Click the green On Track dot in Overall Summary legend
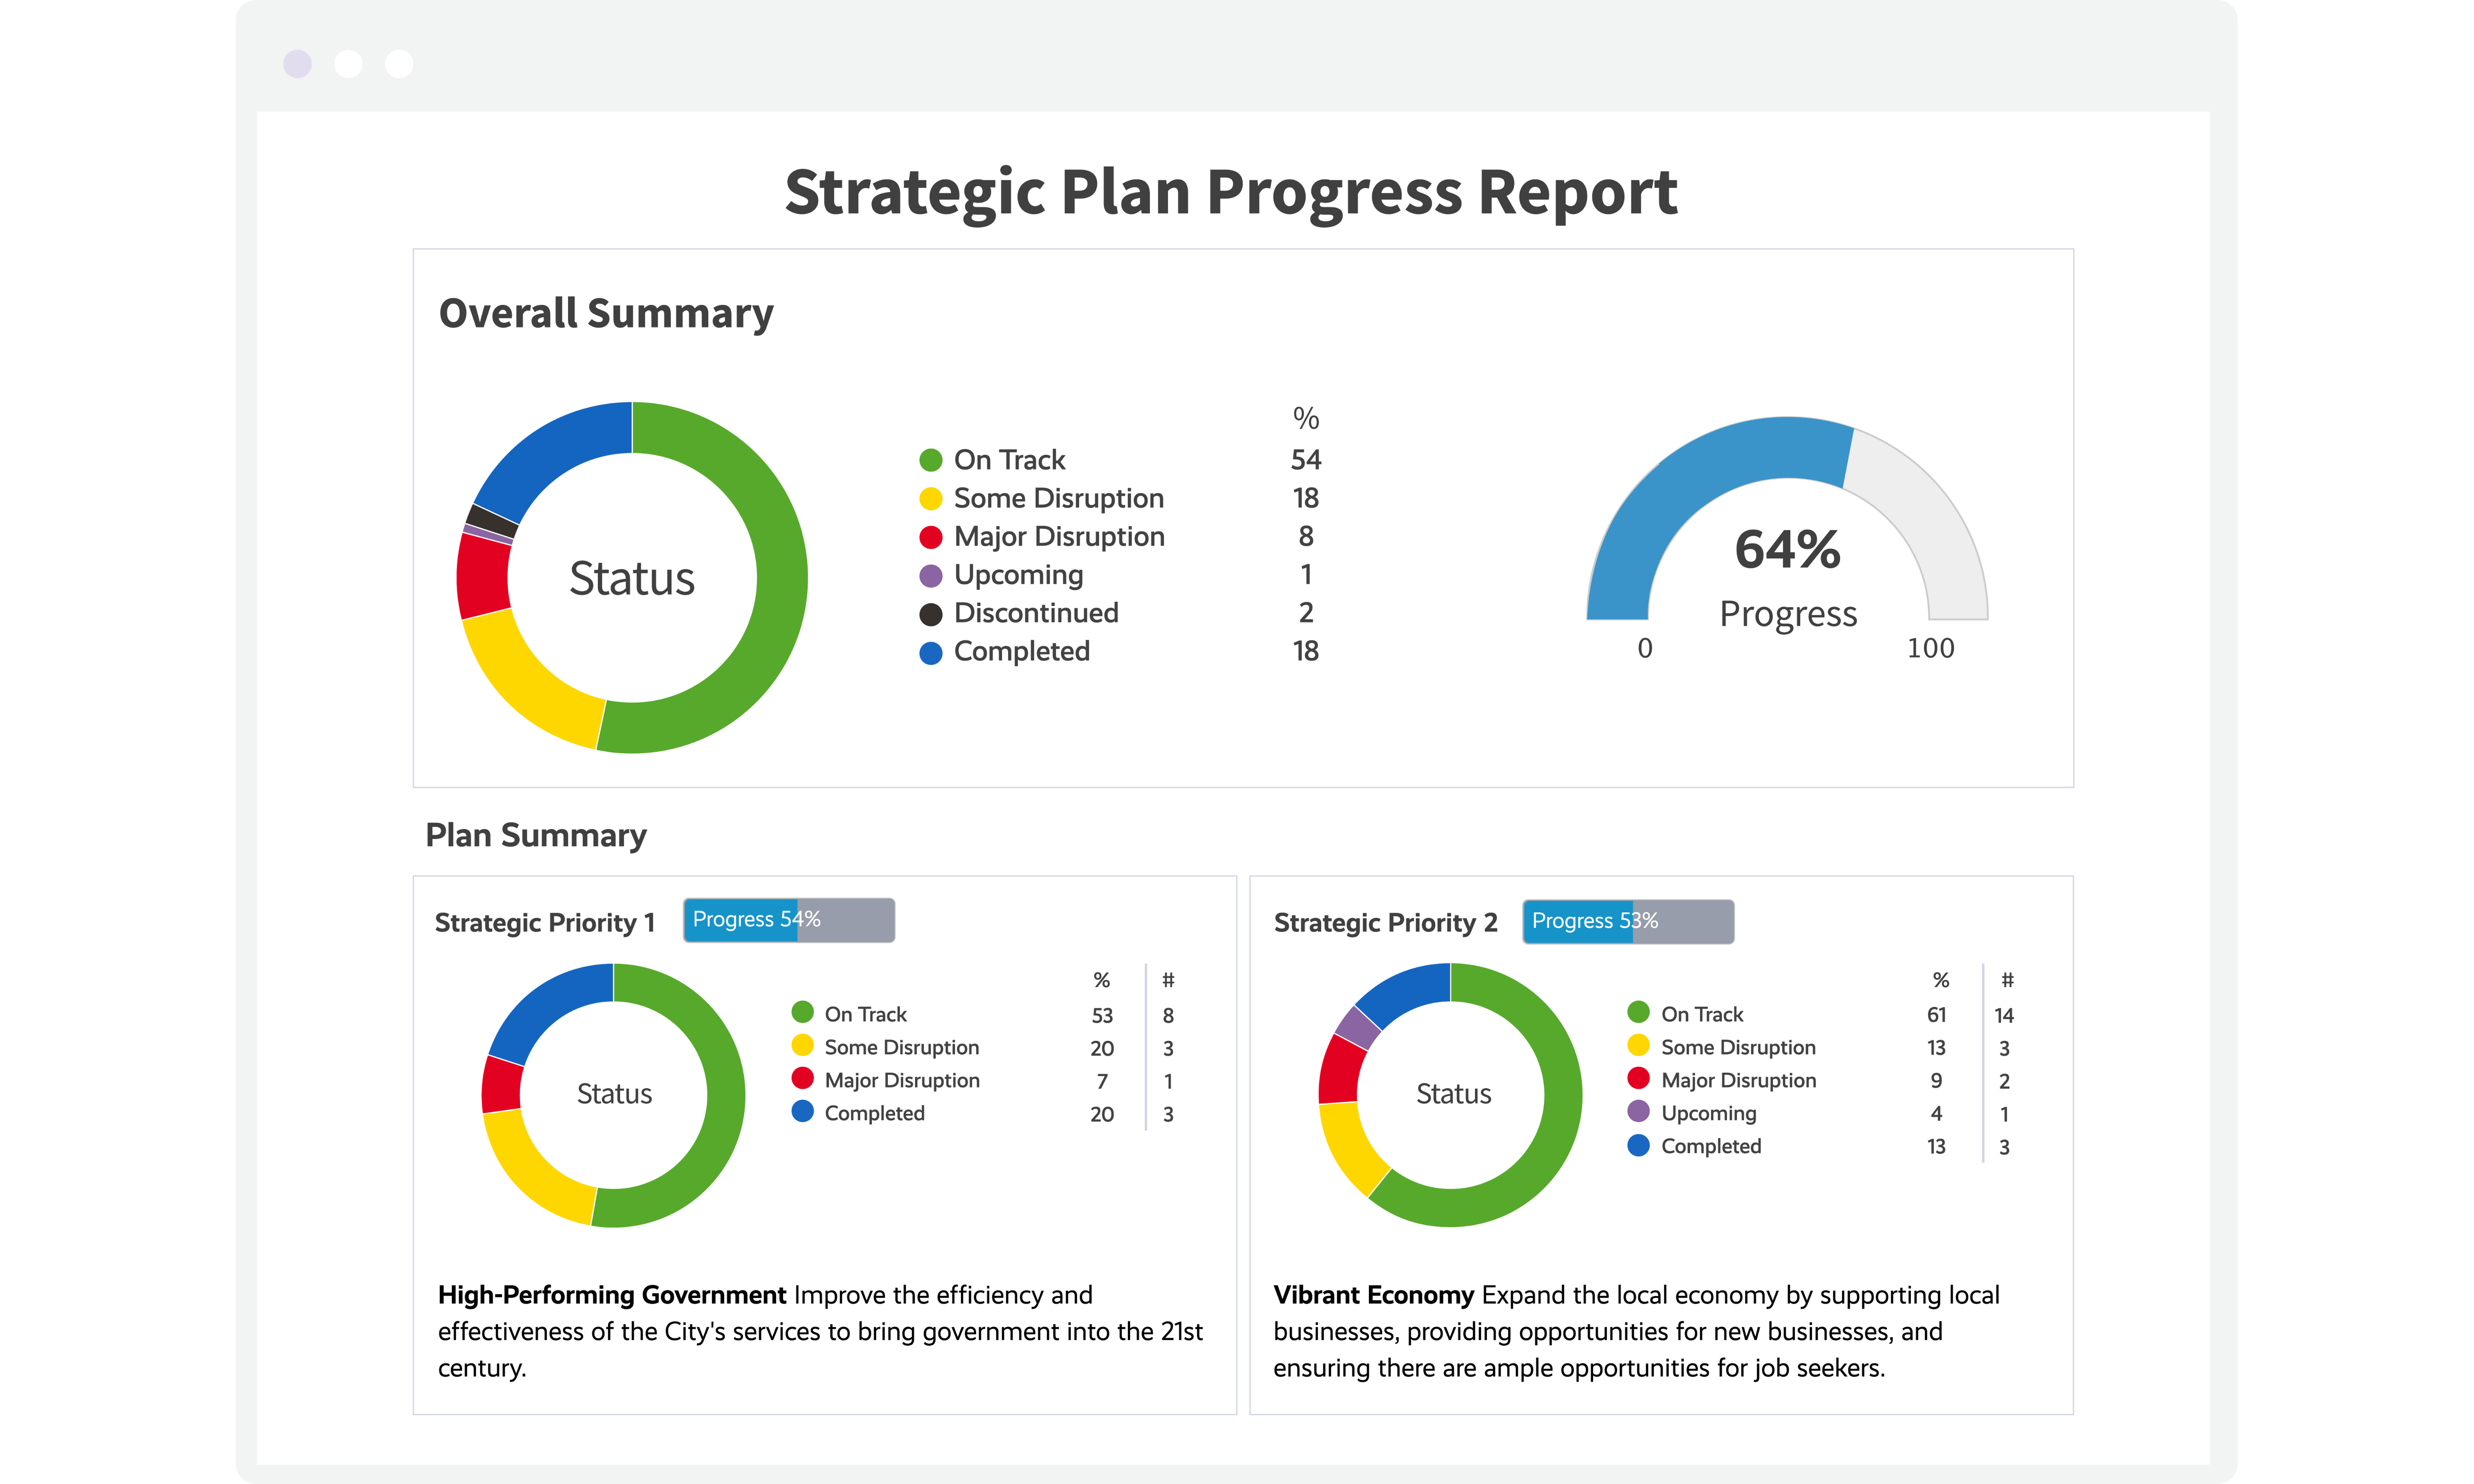This screenshot has width=2474, height=1484. click(930, 460)
